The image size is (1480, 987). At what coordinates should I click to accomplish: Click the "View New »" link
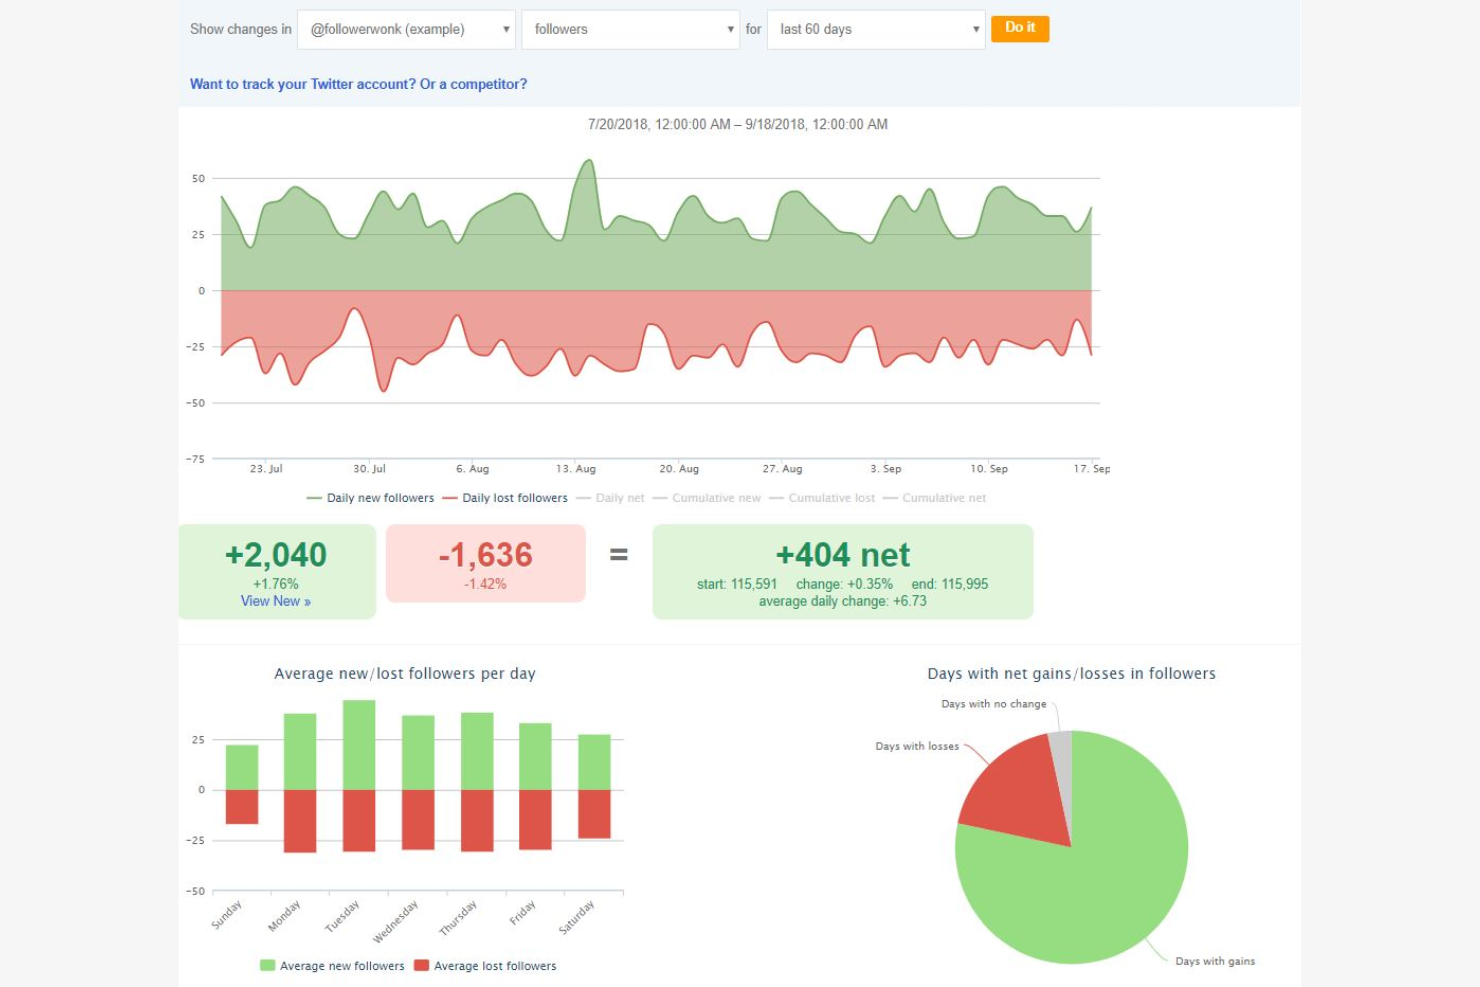pyautogui.click(x=275, y=601)
